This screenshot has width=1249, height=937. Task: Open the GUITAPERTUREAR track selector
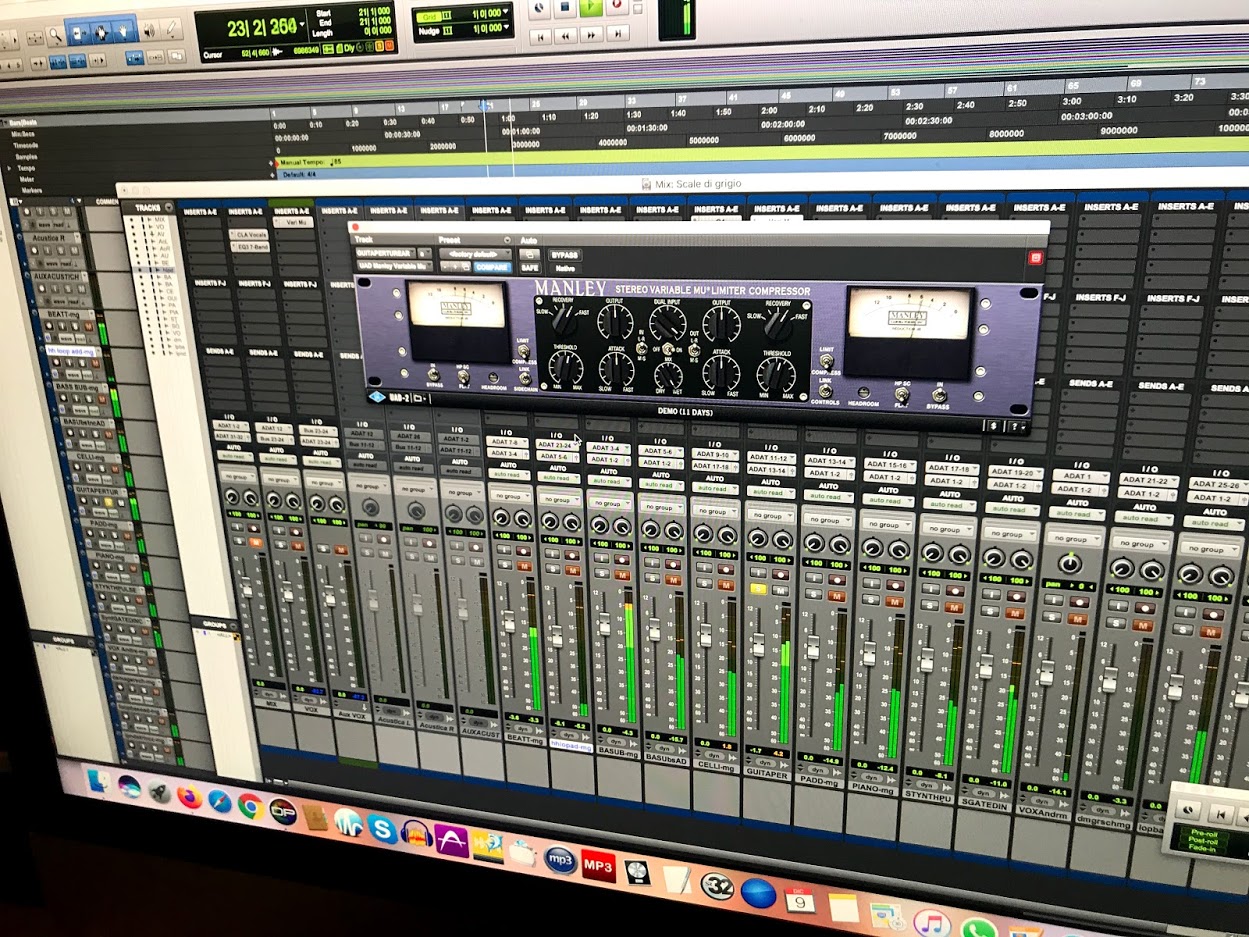point(385,253)
